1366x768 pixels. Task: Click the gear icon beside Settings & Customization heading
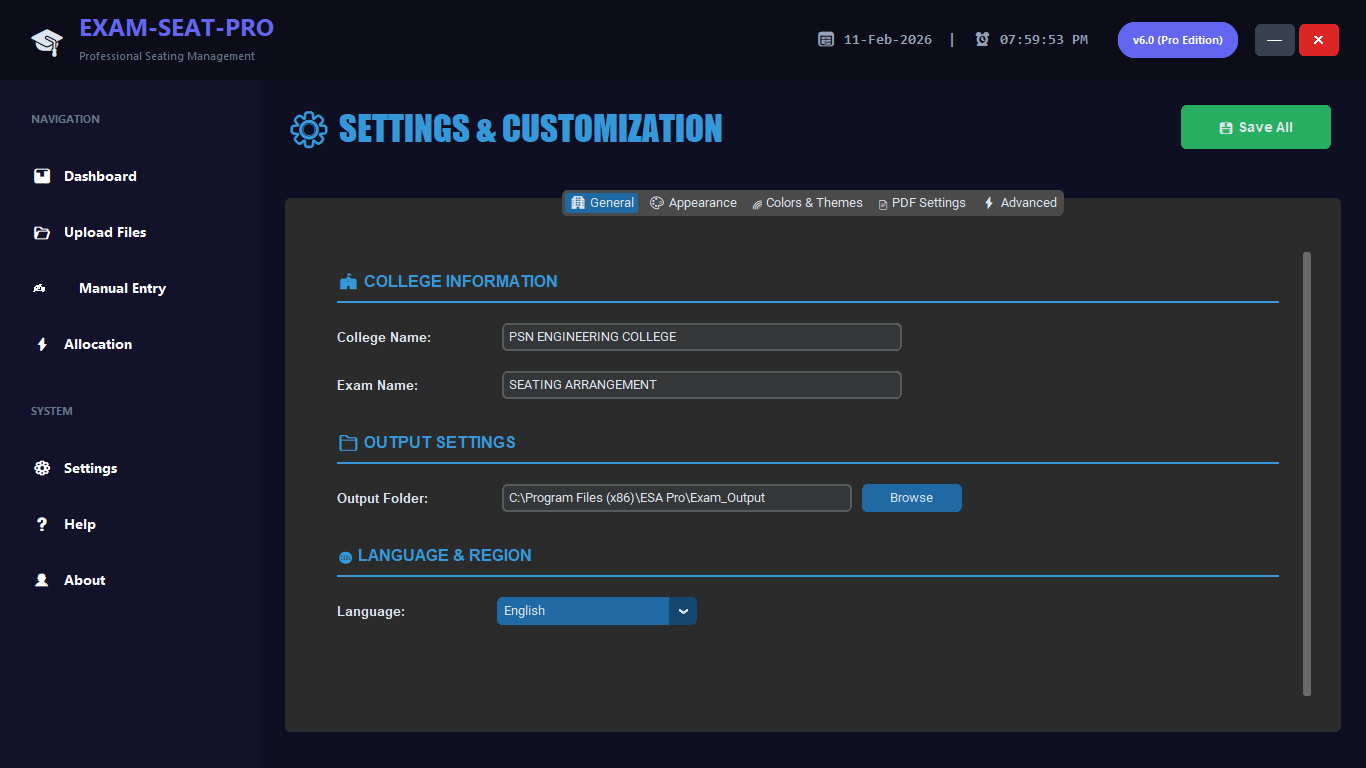[x=309, y=128]
